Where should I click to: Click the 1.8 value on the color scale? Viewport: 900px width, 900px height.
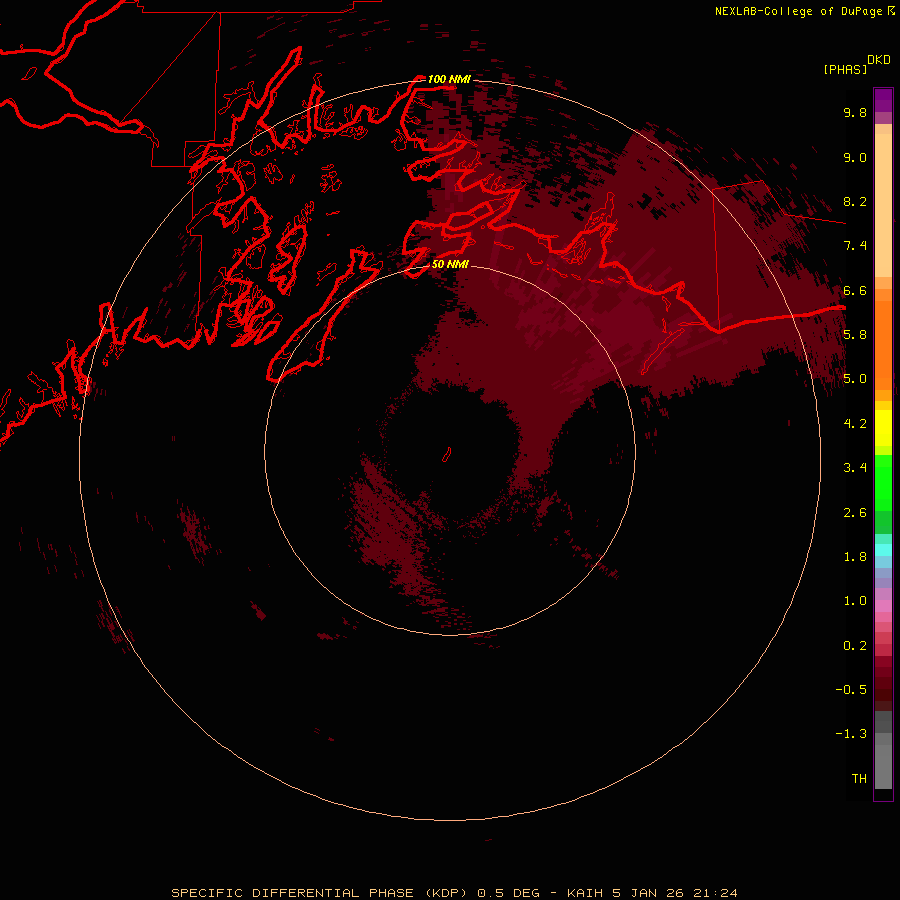(x=855, y=557)
